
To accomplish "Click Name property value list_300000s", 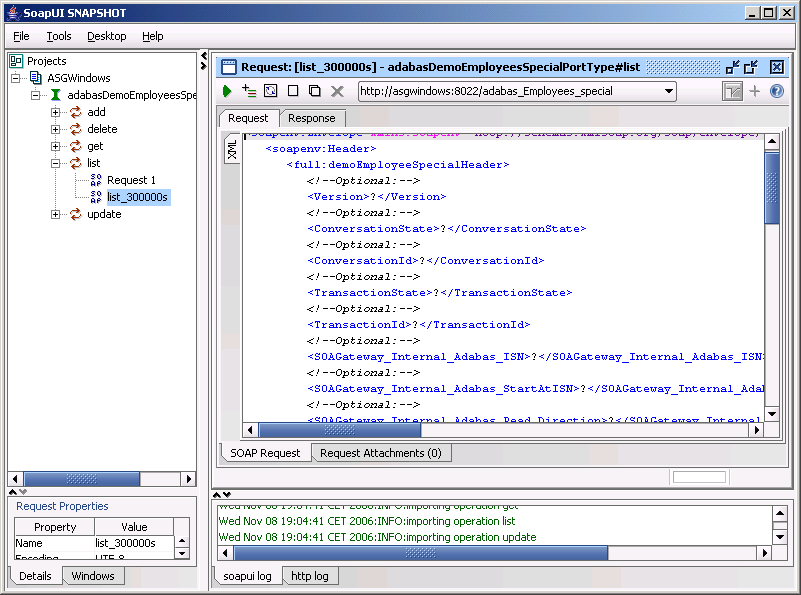I will click(134, 543).
